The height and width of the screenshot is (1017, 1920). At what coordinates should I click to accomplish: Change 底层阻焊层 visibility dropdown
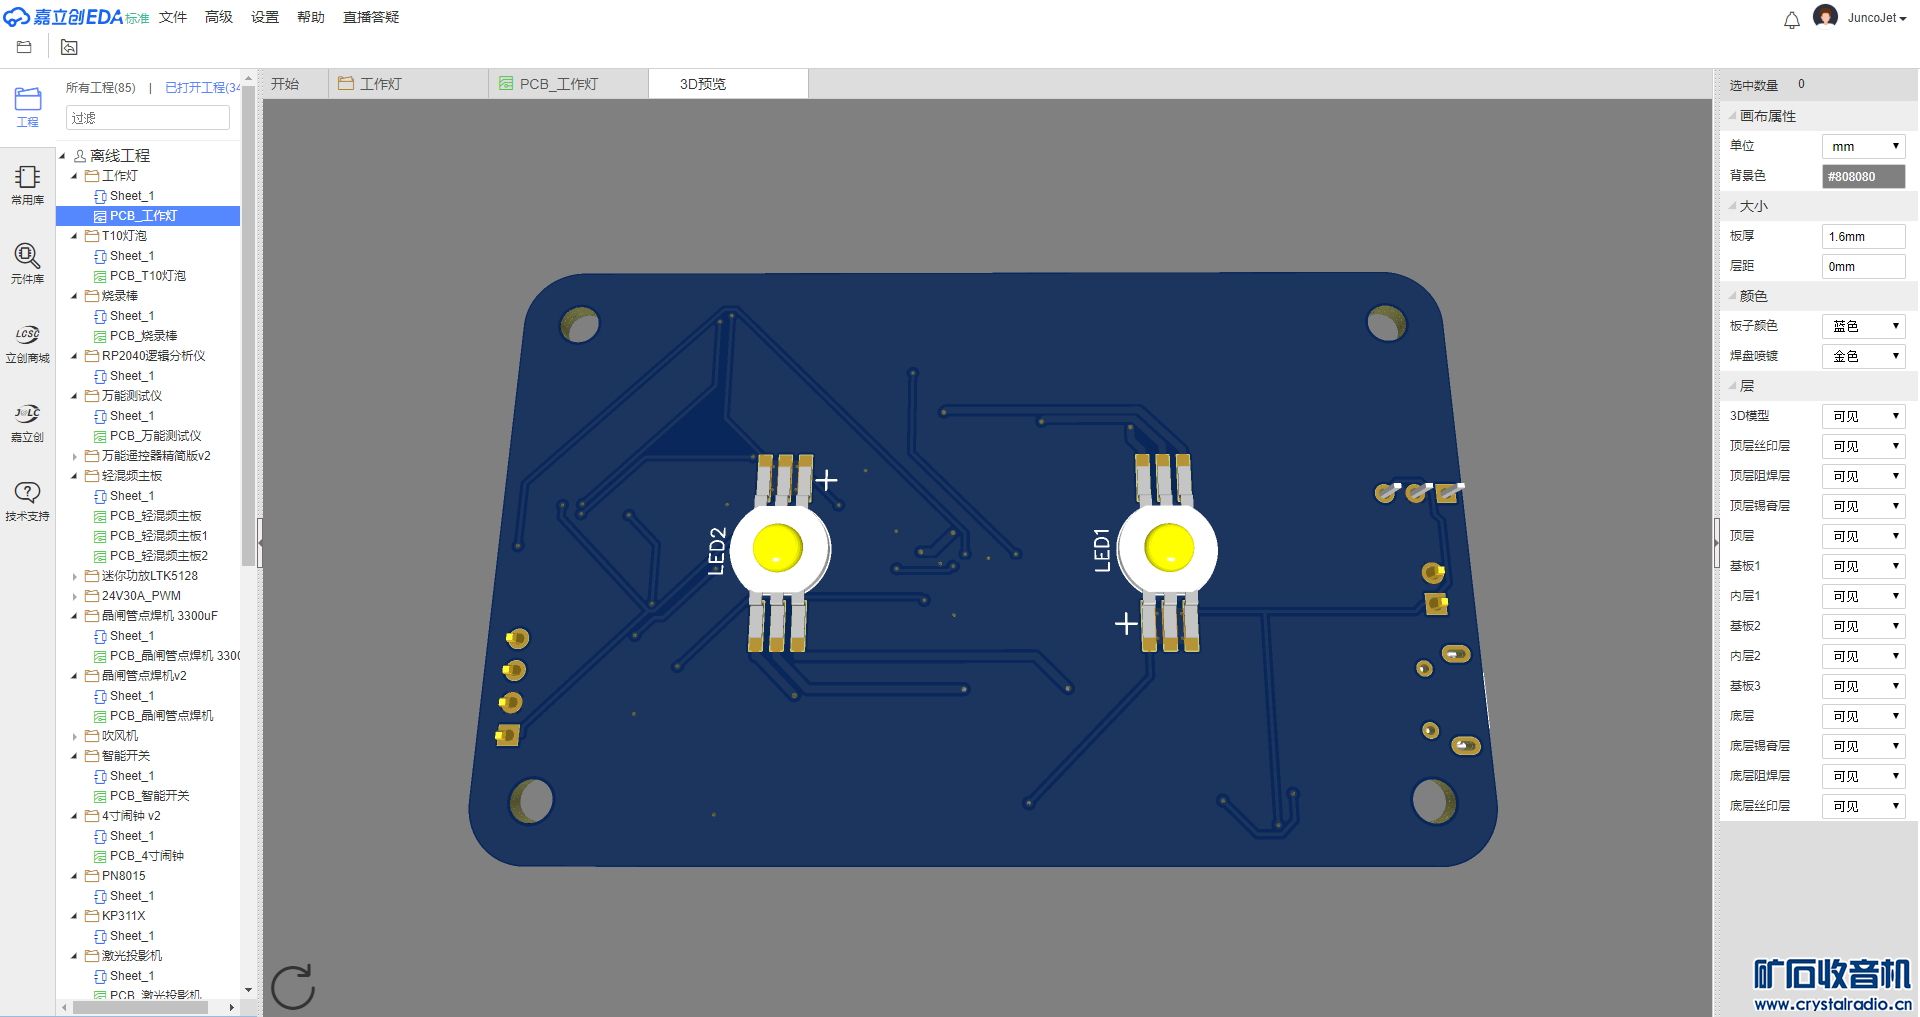(1863, 776)
